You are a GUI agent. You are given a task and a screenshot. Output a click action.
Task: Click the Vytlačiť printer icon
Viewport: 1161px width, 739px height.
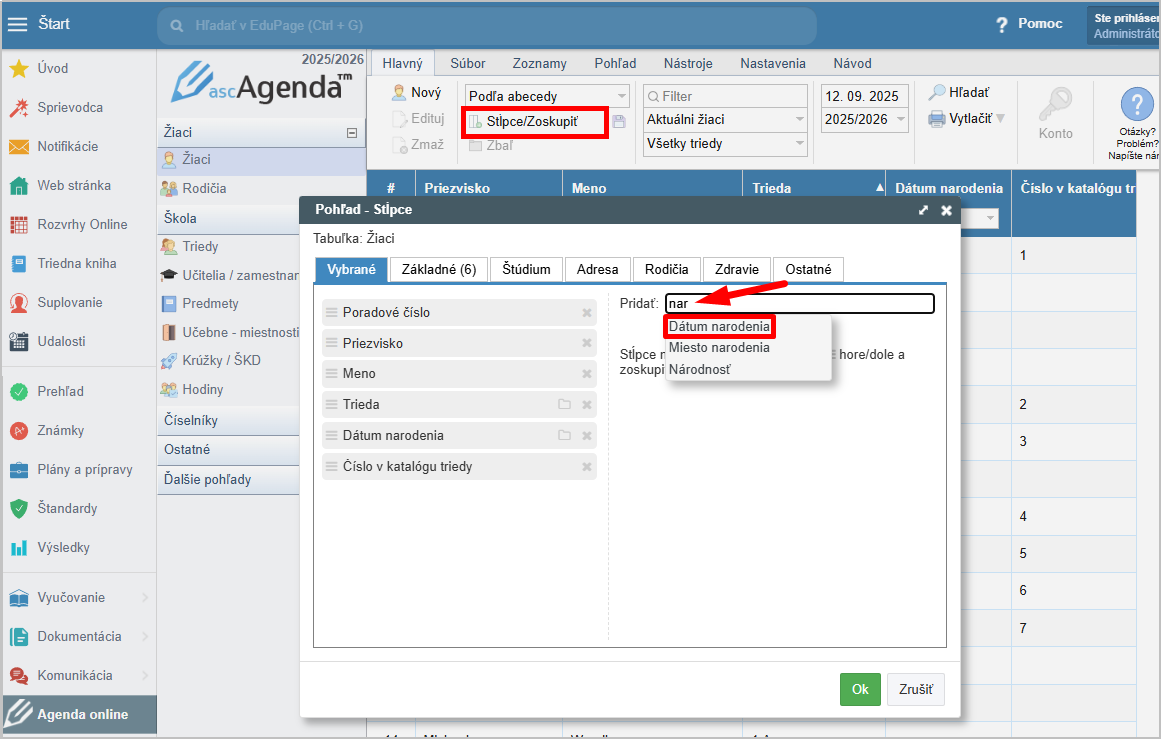tap(937, 119)
